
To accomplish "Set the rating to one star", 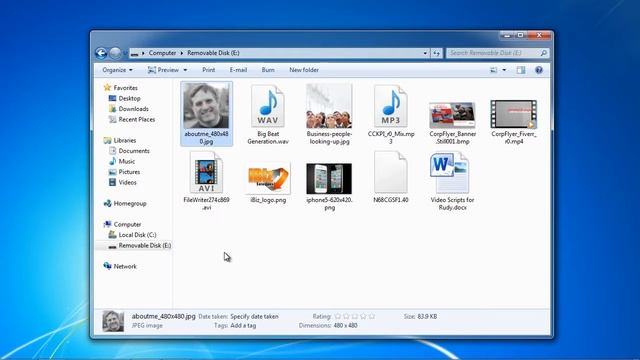I will coord(338,316).
